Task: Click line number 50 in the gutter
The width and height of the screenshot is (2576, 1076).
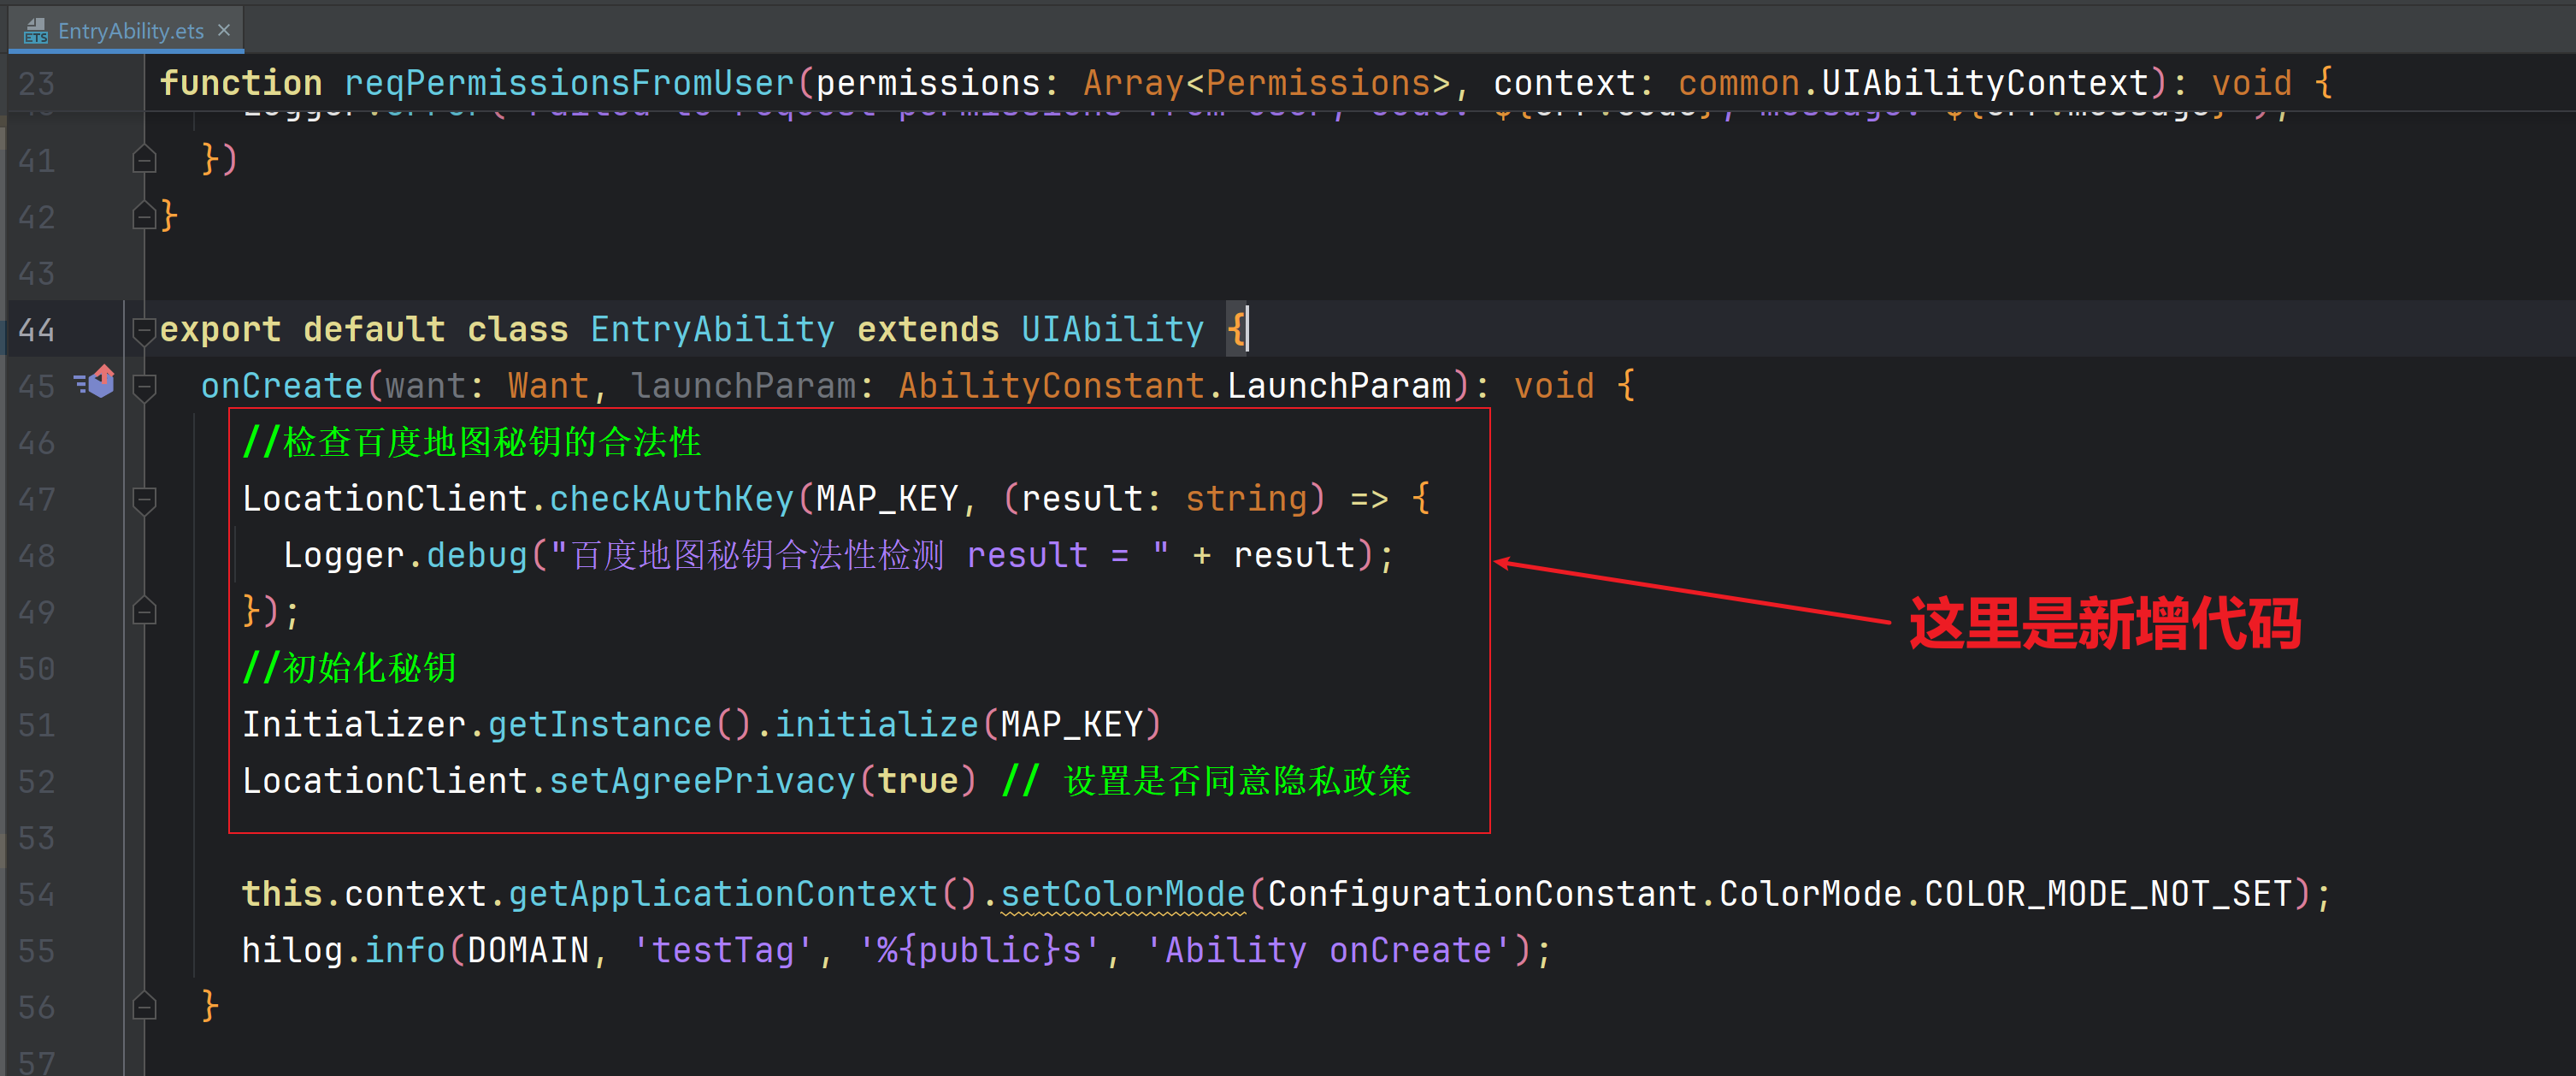Action: click(37, 668)
